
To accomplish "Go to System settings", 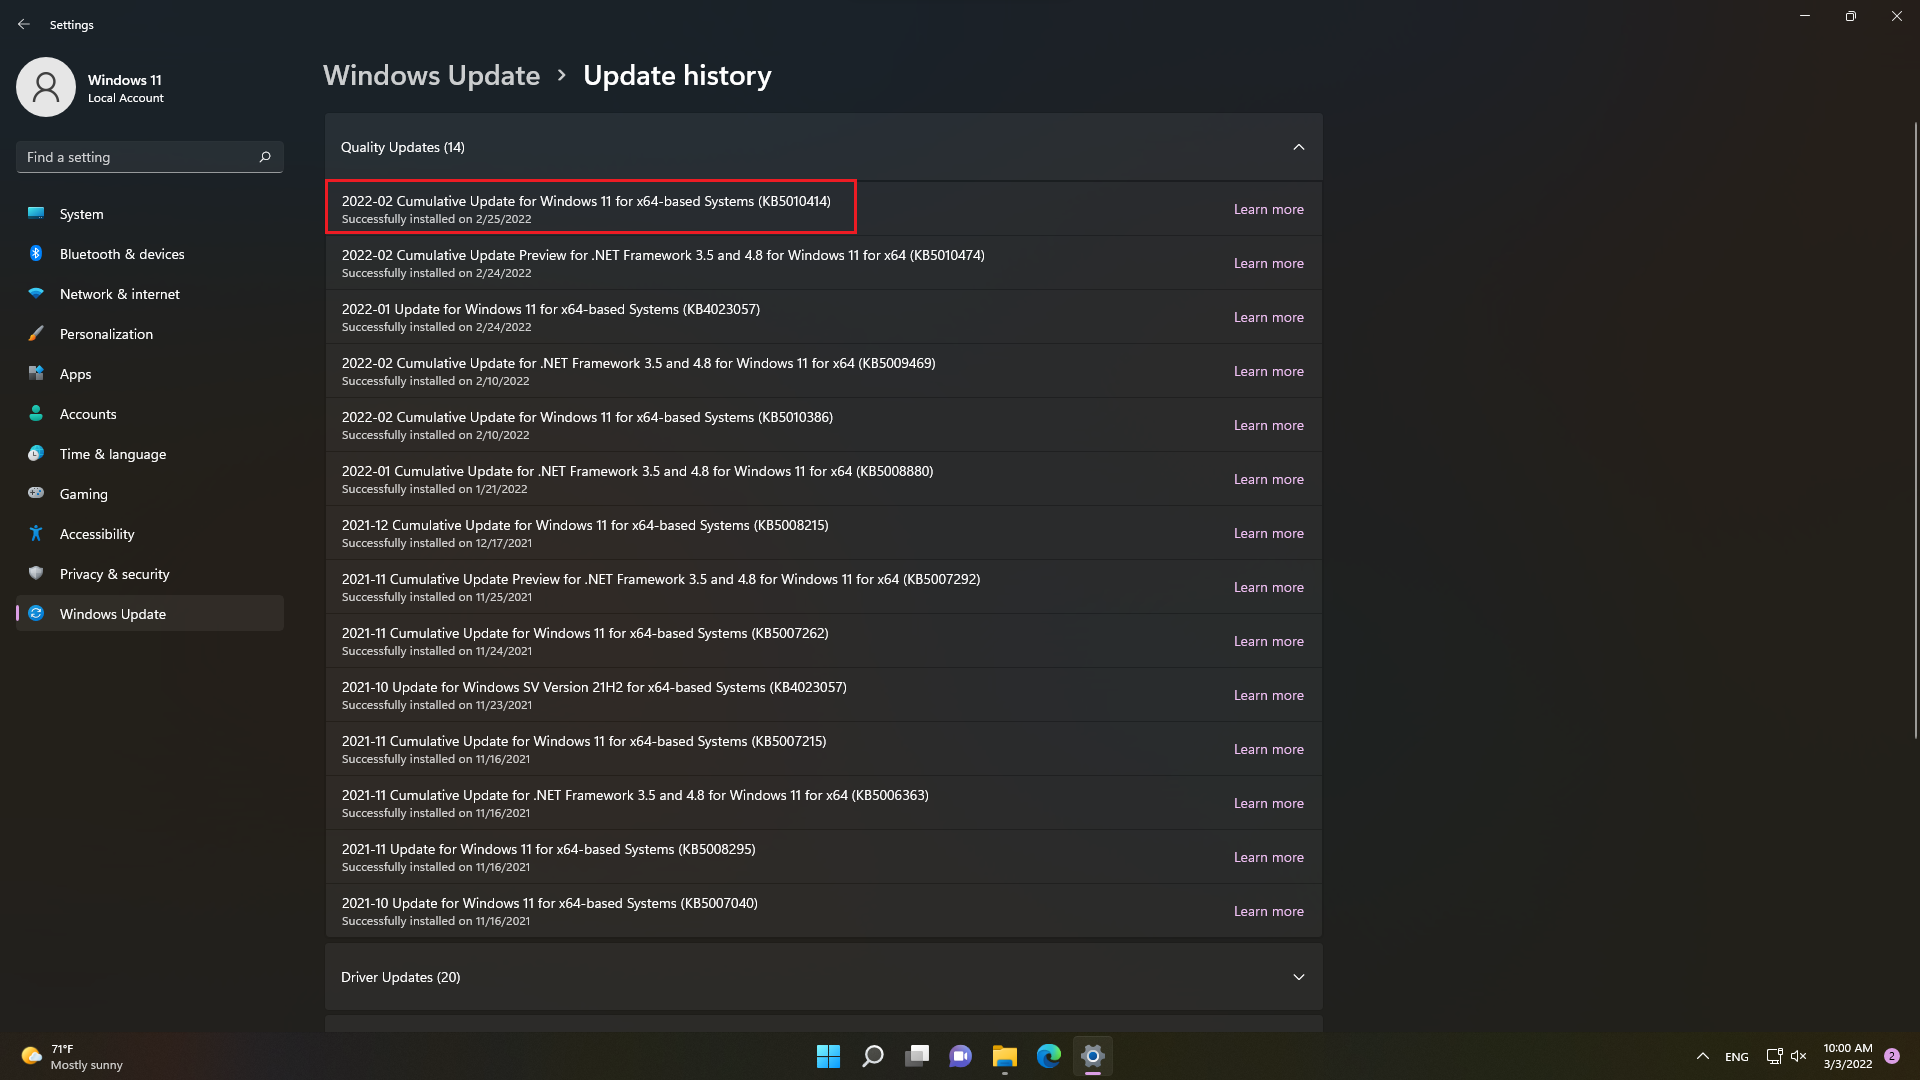I will pos(150,214).
